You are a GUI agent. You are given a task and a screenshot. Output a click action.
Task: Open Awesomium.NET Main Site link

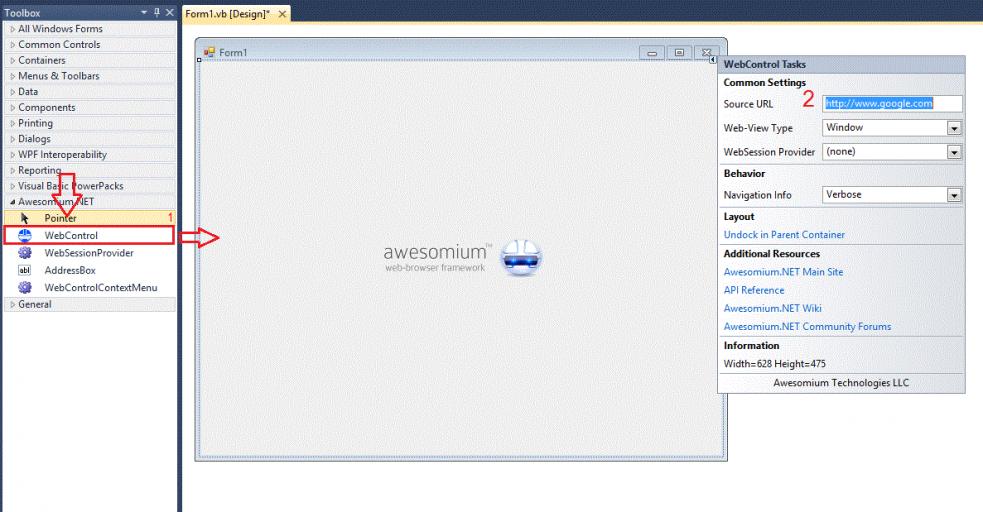(783, 272)
